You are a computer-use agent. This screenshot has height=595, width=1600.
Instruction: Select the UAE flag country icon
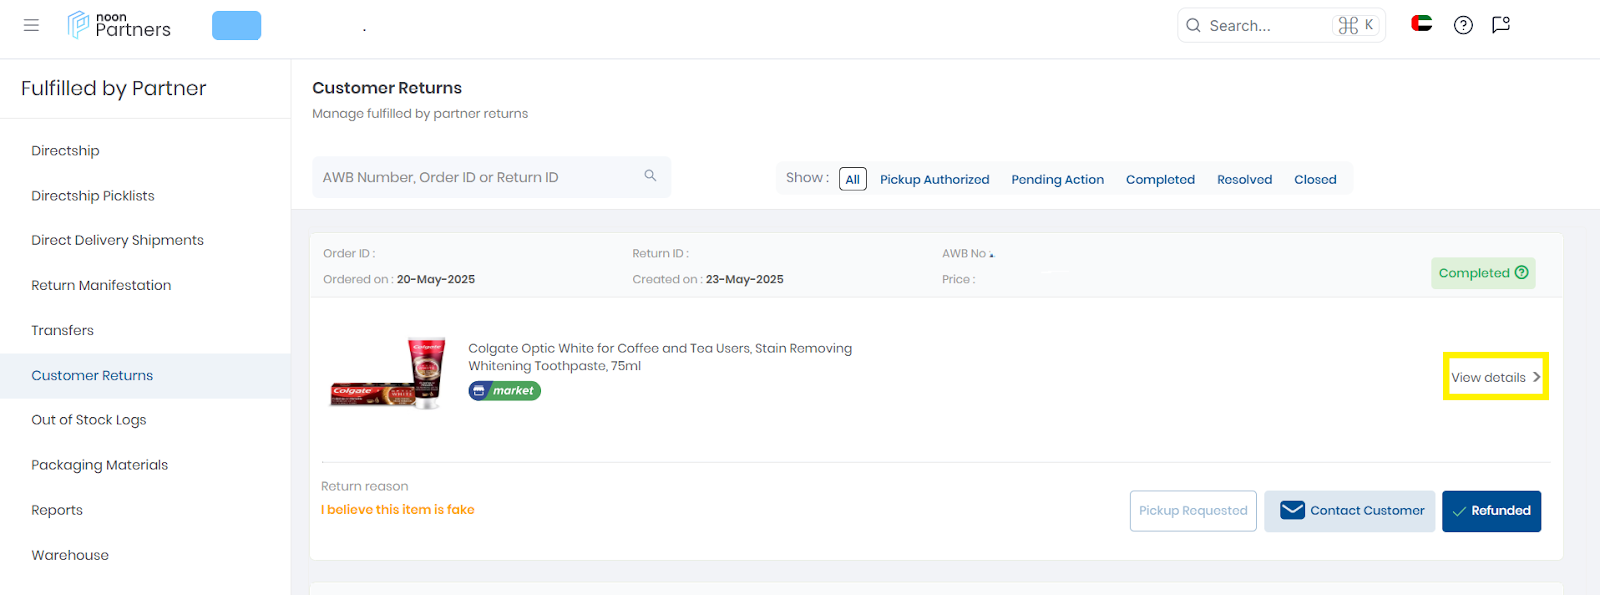(x=1421, y=24)
